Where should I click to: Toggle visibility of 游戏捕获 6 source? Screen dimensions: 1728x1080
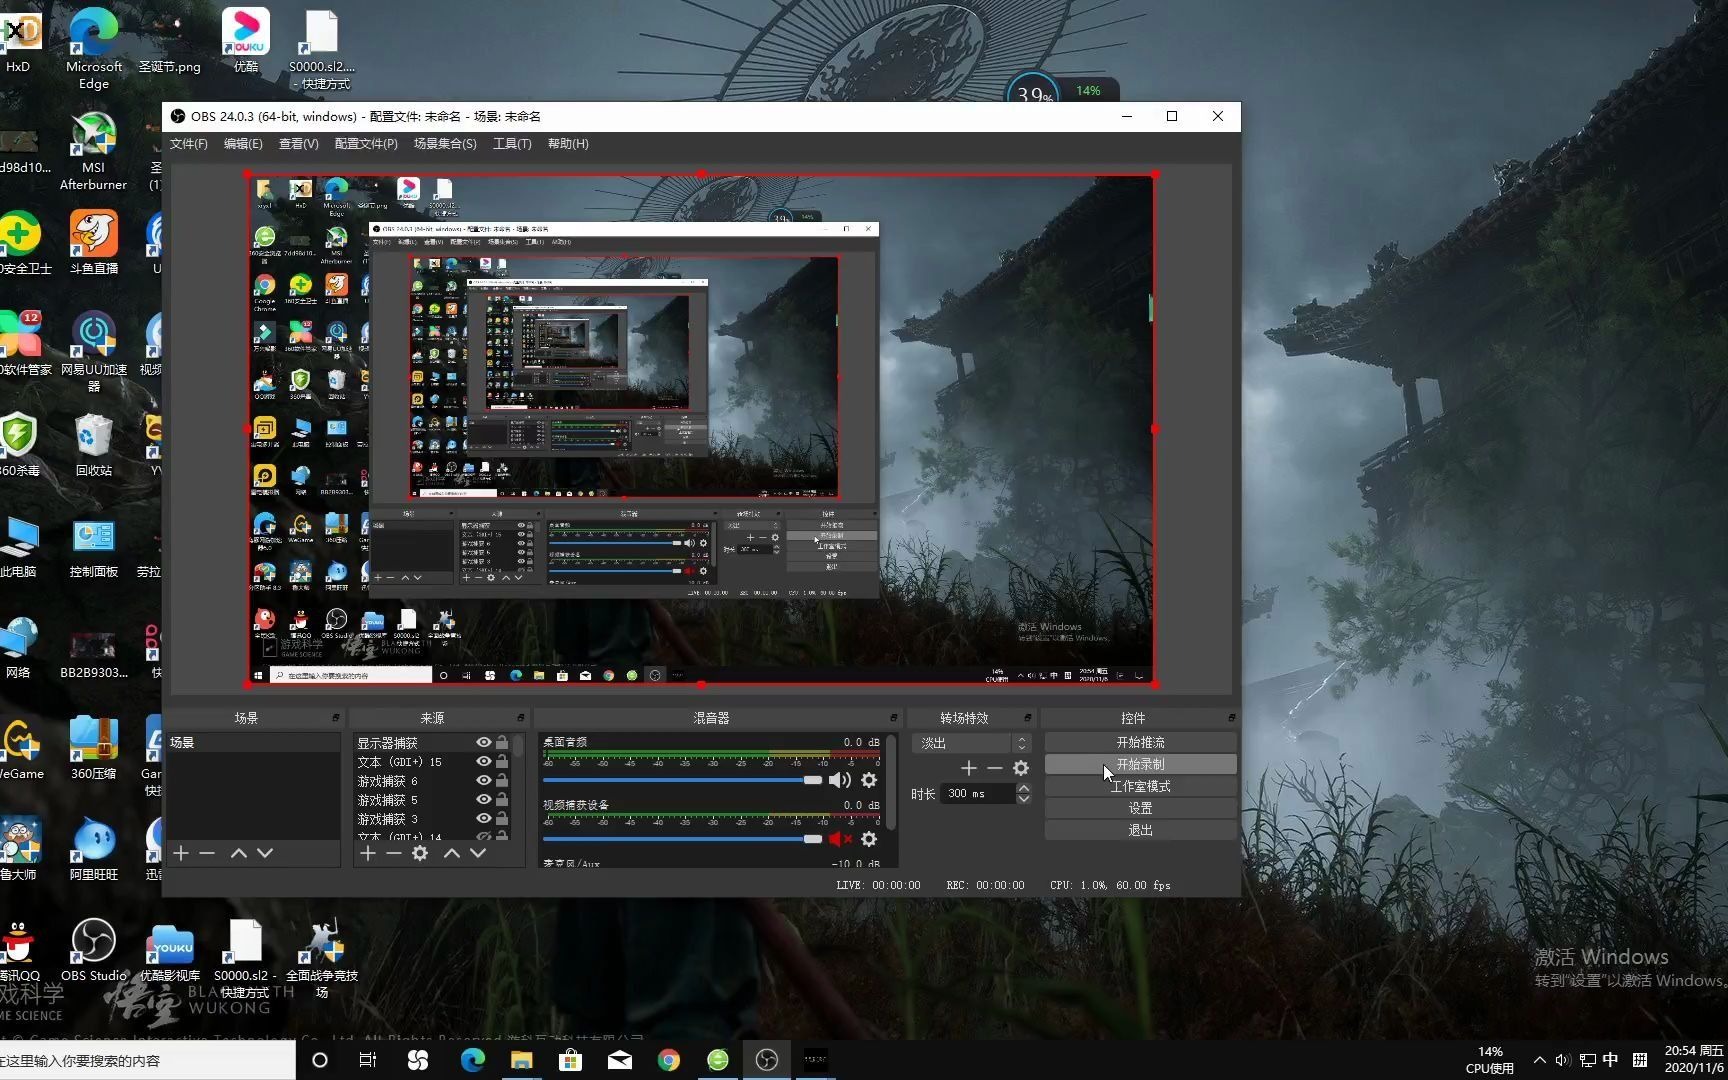coord(484,781)
